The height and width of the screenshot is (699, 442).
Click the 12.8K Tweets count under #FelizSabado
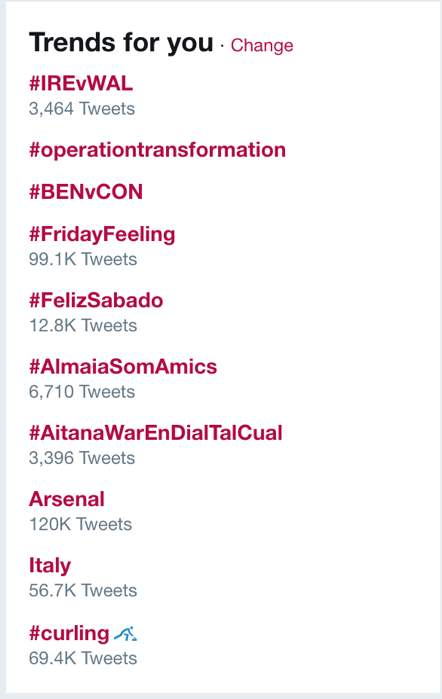(x=83, y=326)
